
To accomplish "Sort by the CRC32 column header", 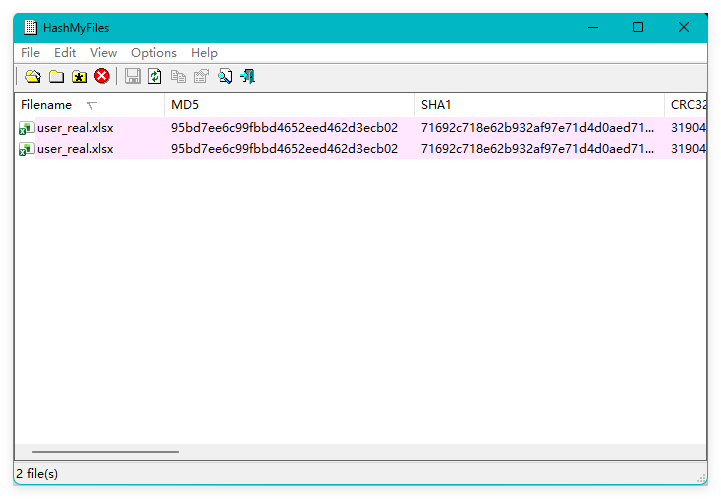I will 686,105.
